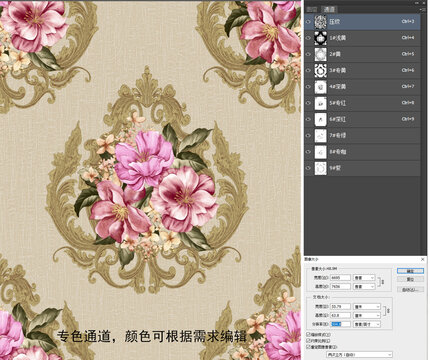Switch to the 图层 Layers tab

[312, 9]
